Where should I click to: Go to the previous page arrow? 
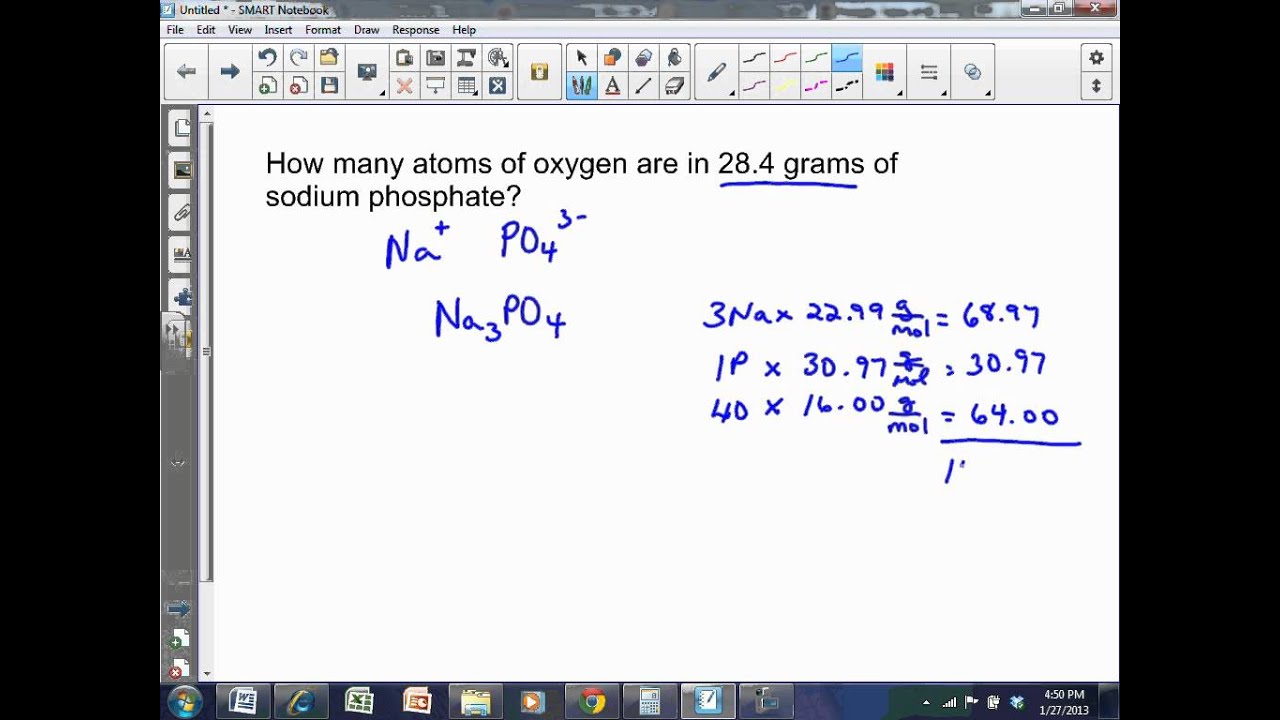point(186,71)
